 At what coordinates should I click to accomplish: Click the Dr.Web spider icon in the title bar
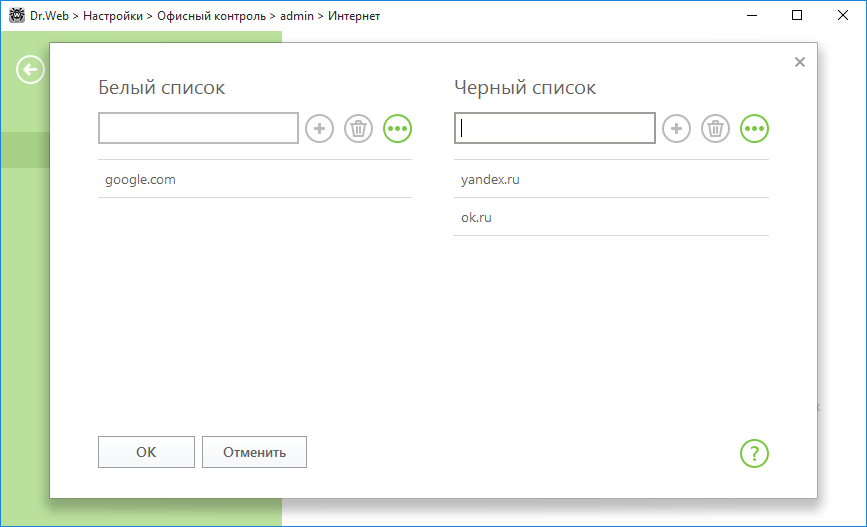[17, 15]
